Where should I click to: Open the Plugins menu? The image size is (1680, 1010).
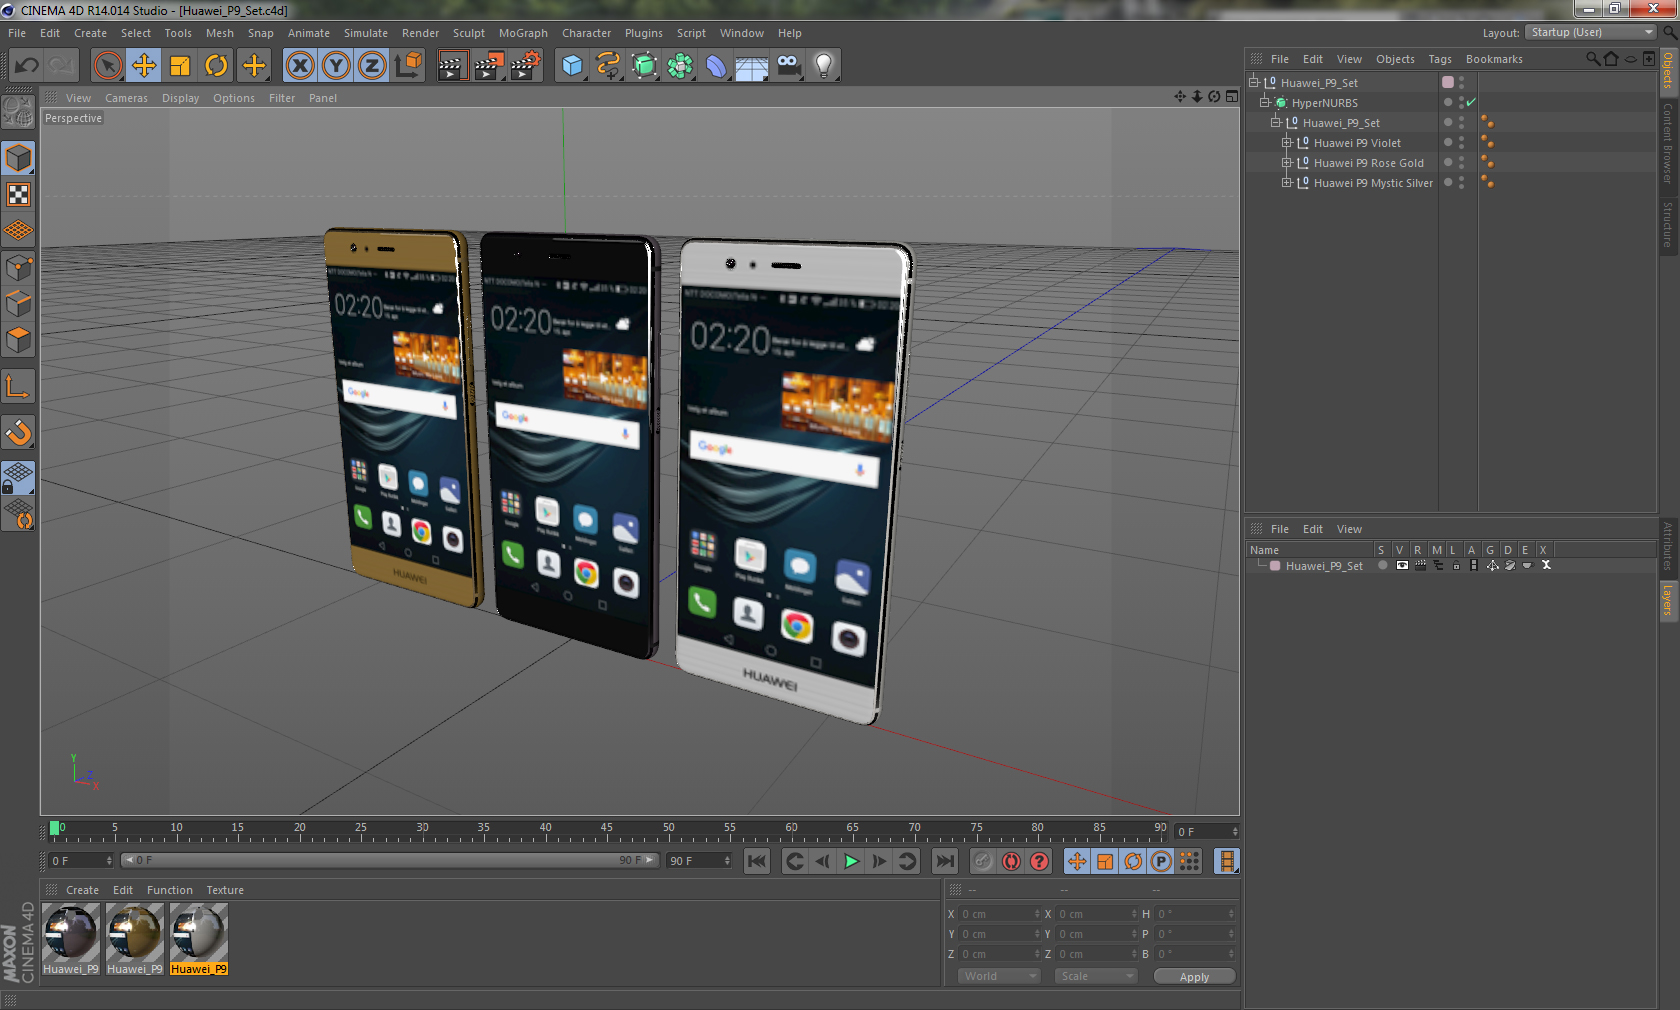pyautogui.click(x=644, y=33)
